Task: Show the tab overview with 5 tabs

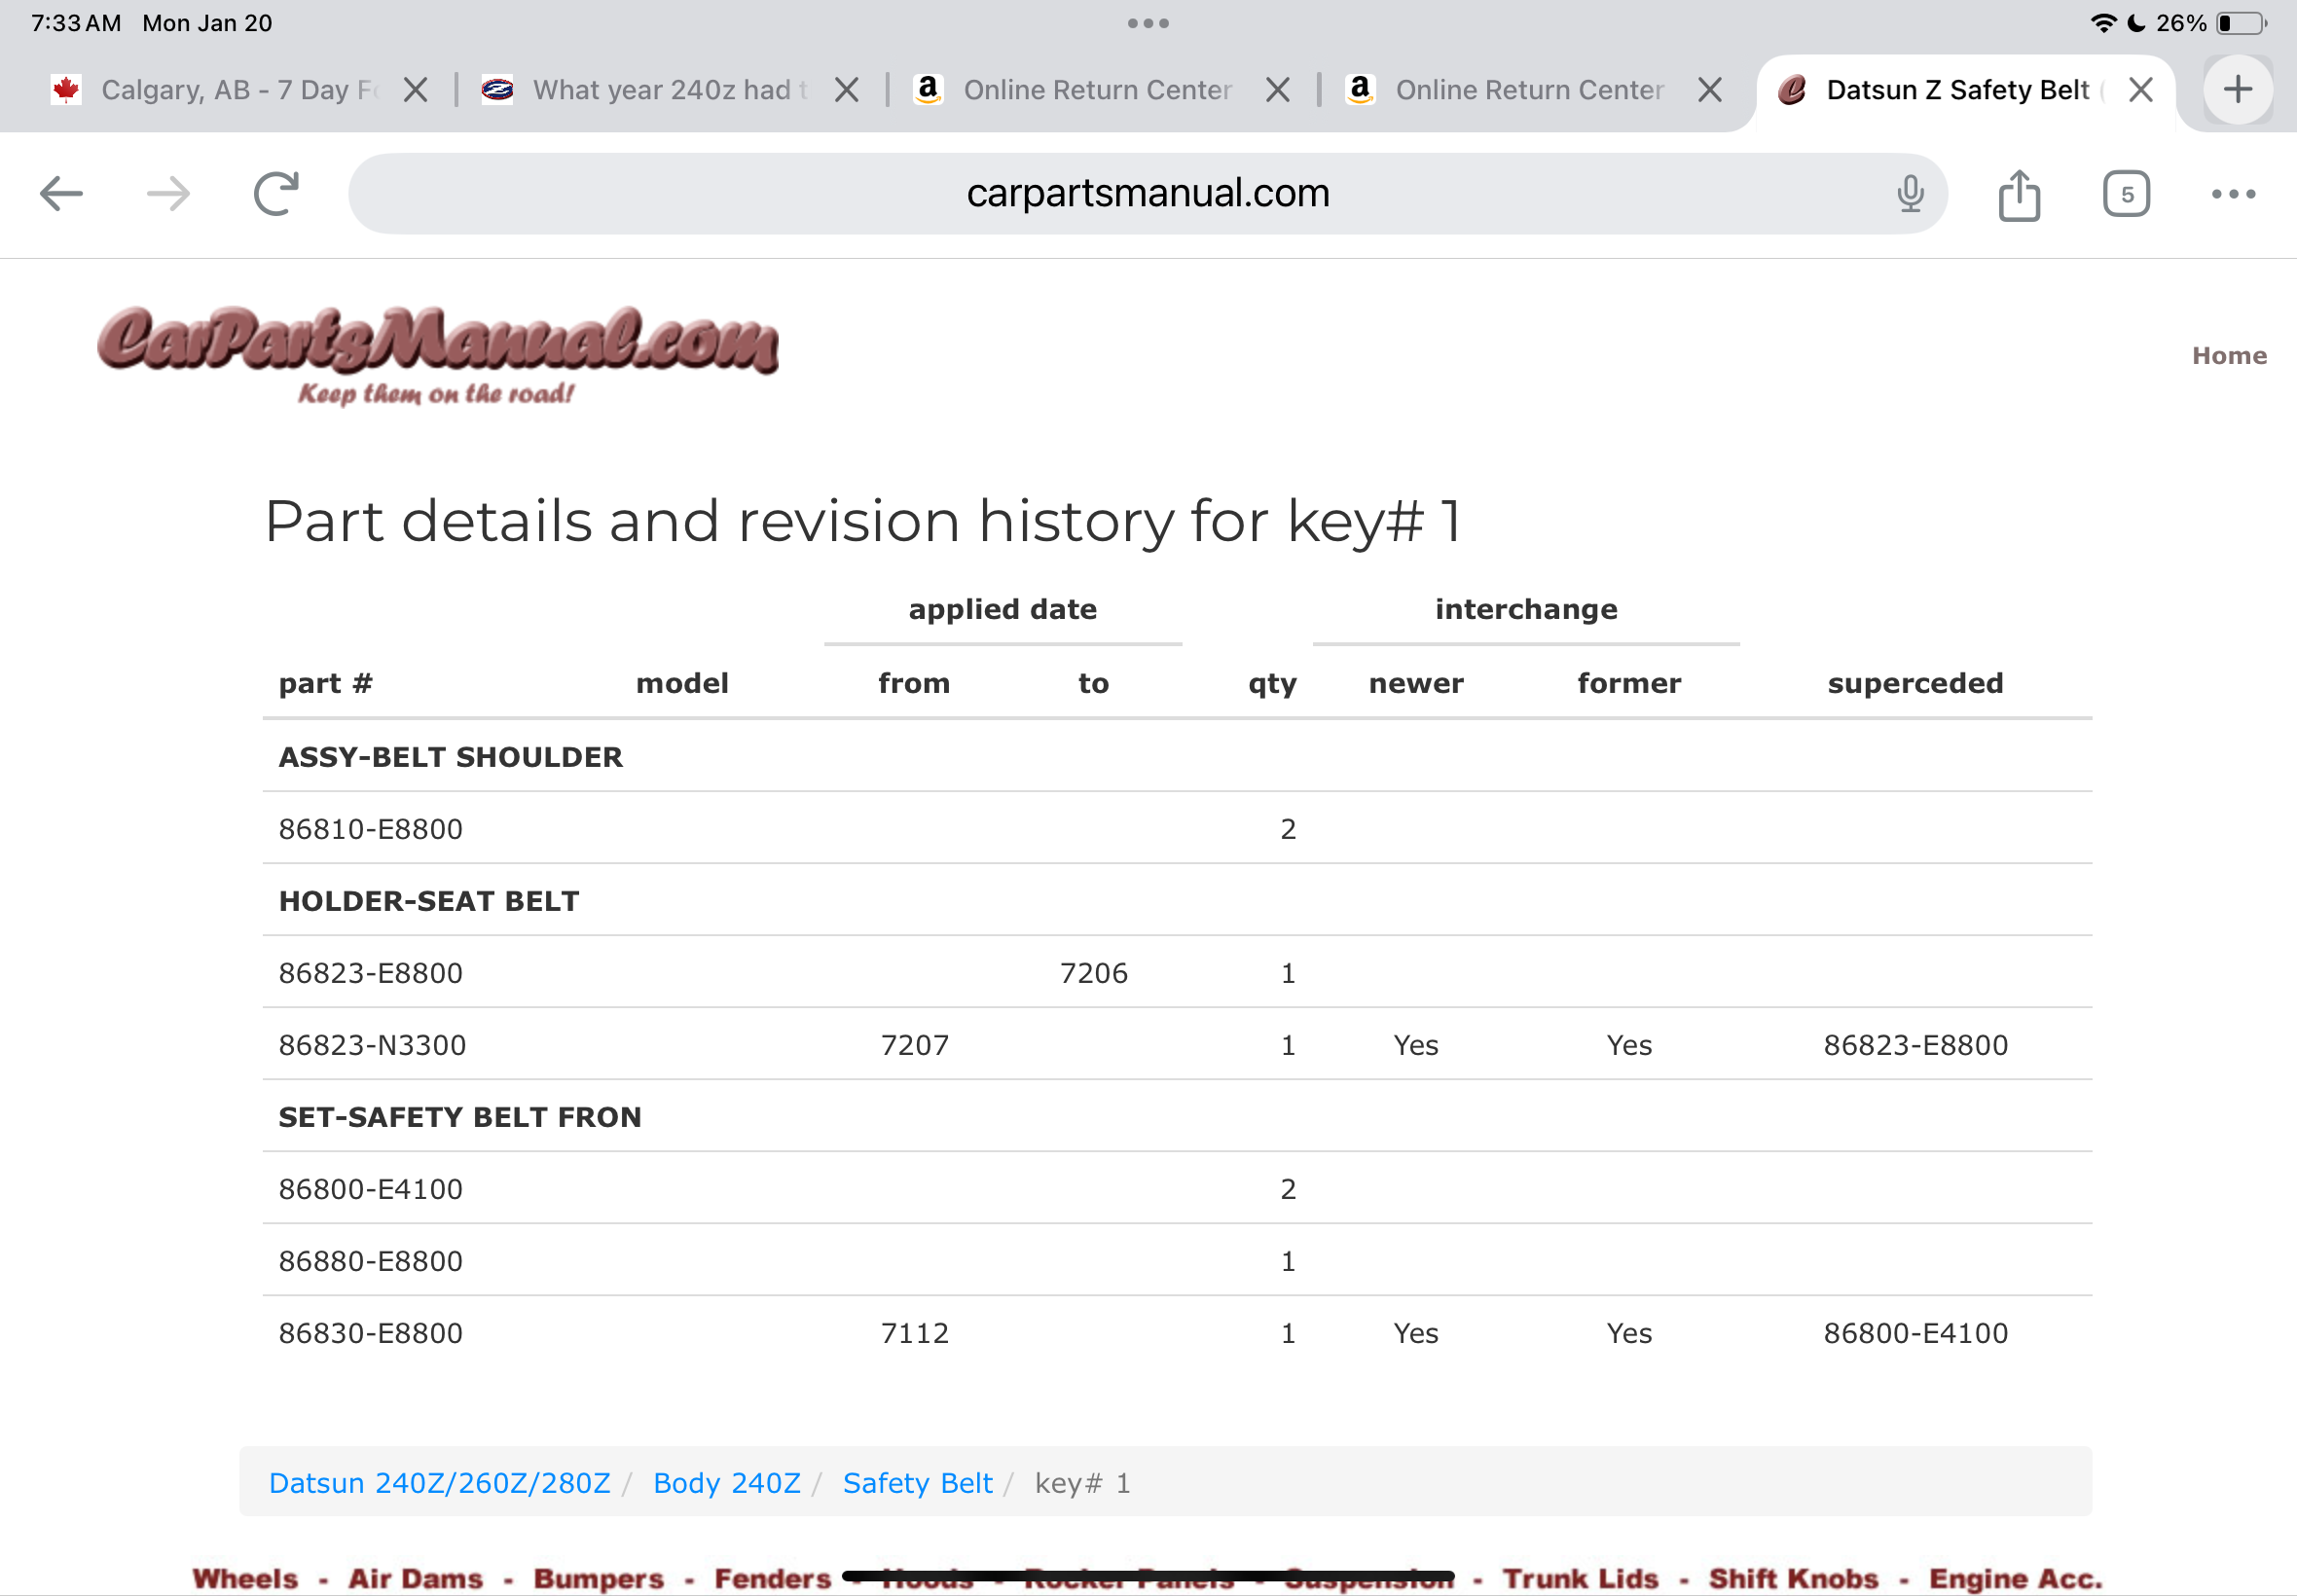Action: click(2126, 194)
